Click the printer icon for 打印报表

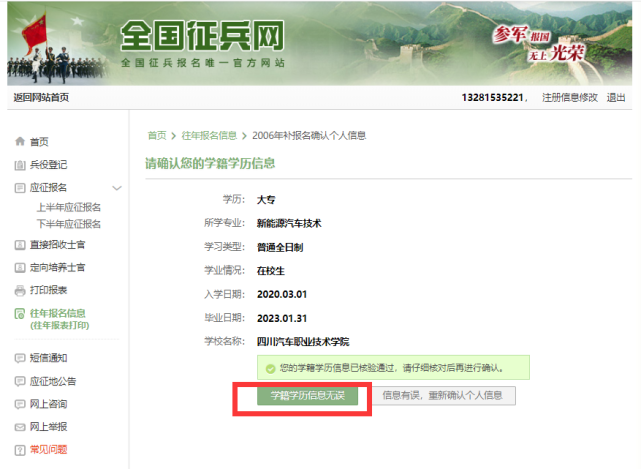click(20, 291)
